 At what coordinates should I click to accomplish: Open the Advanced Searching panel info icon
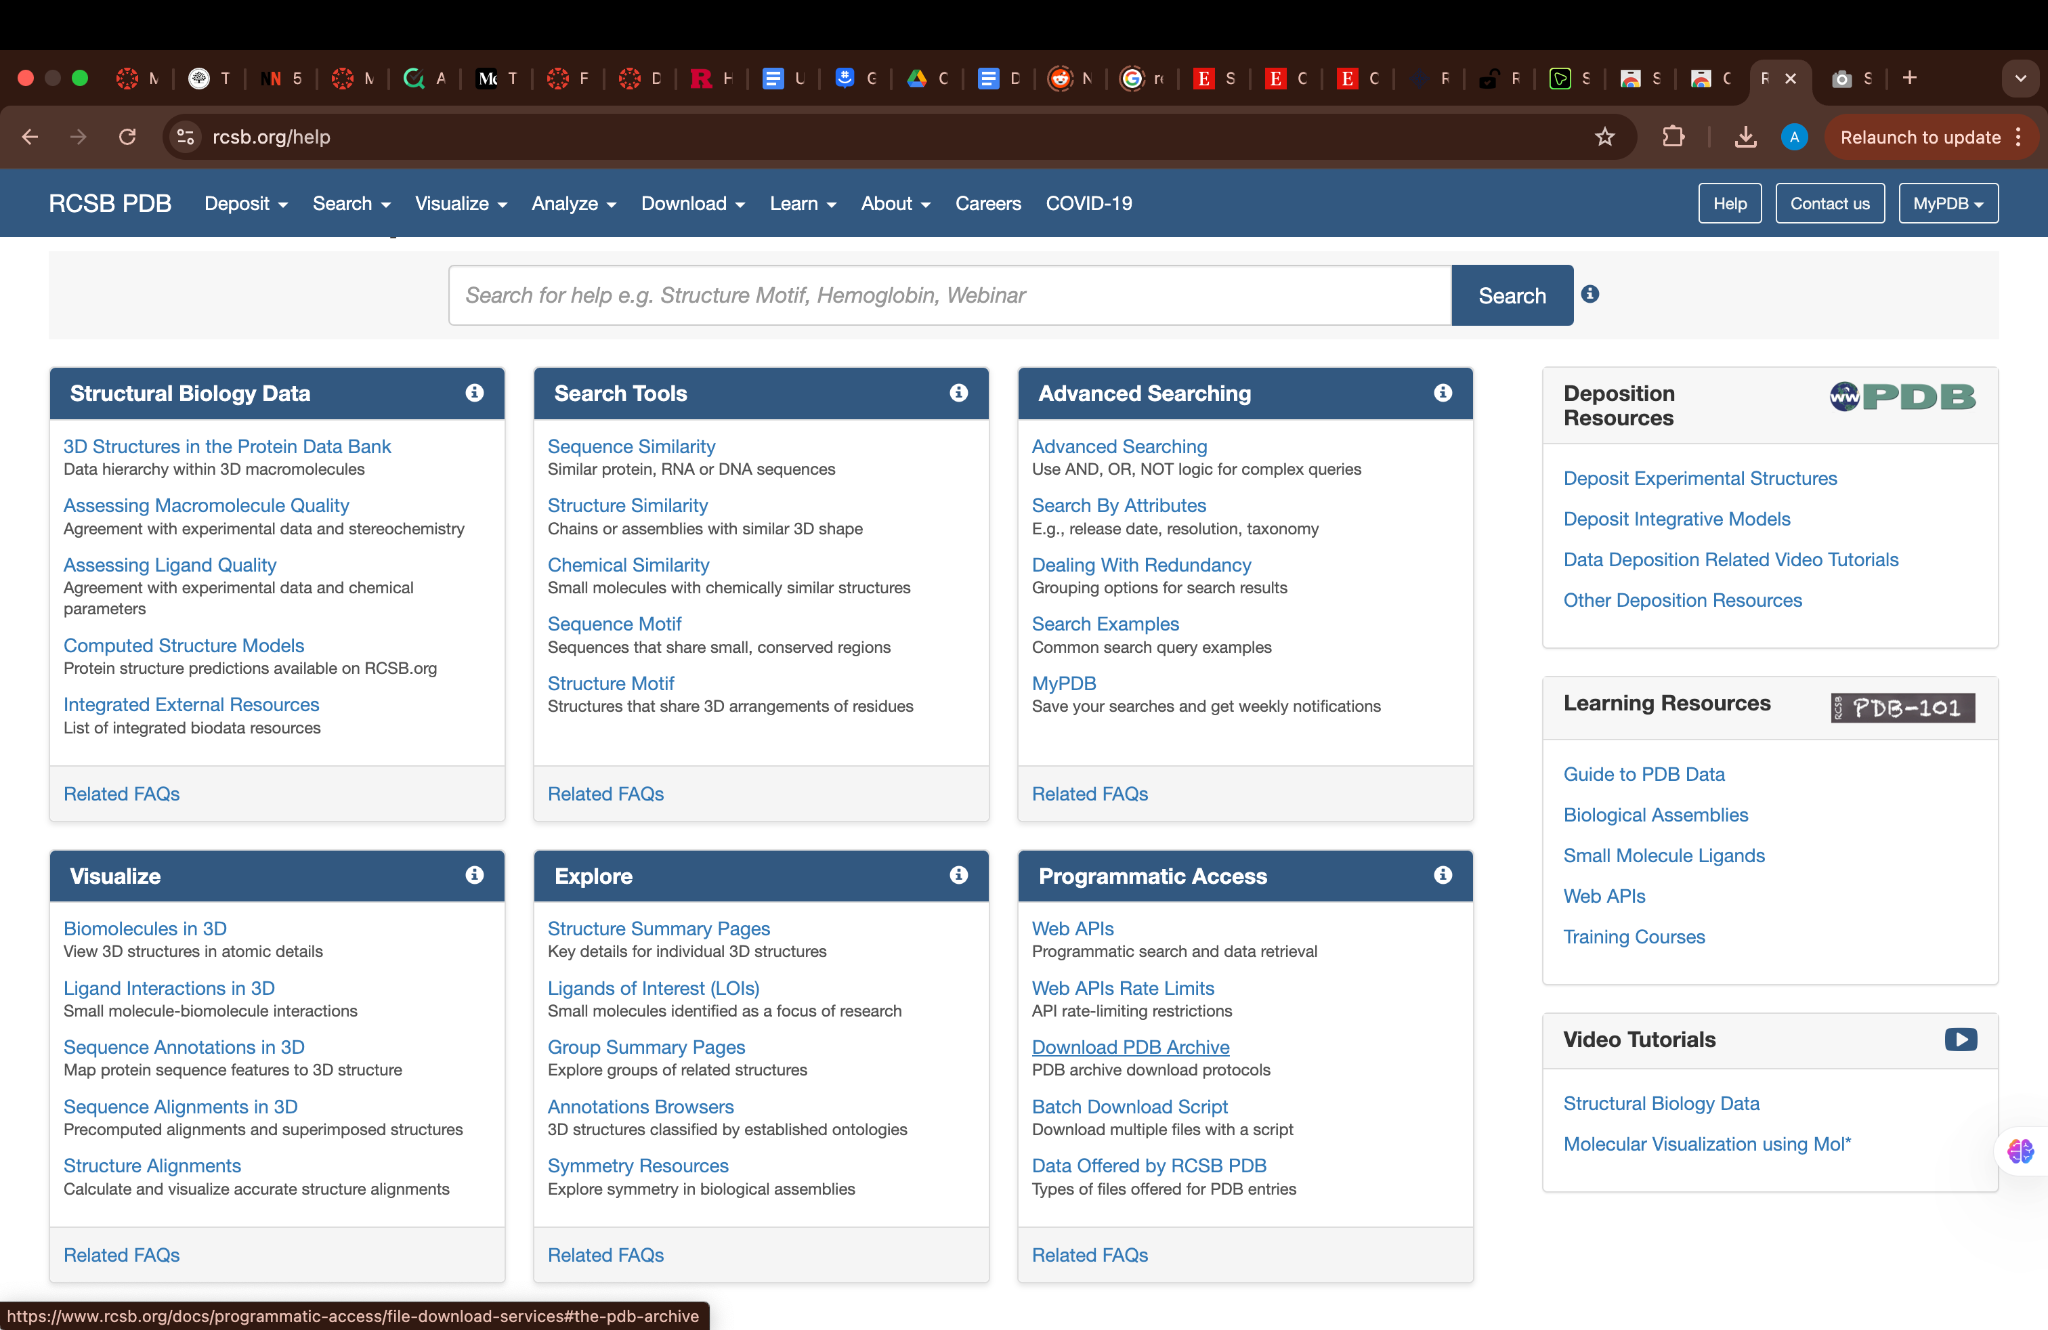[x=1443, y=392]
